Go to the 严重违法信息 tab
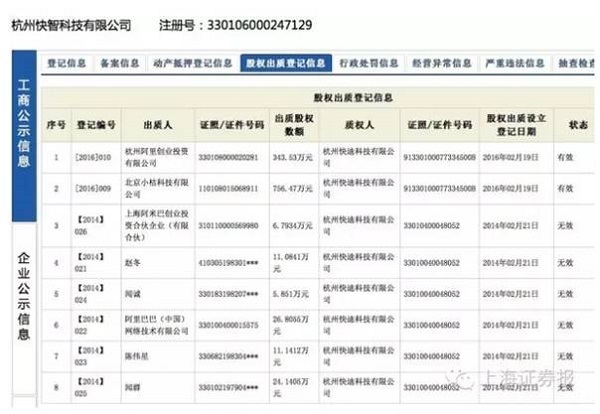The image size is (600, 414). (515, 63)
